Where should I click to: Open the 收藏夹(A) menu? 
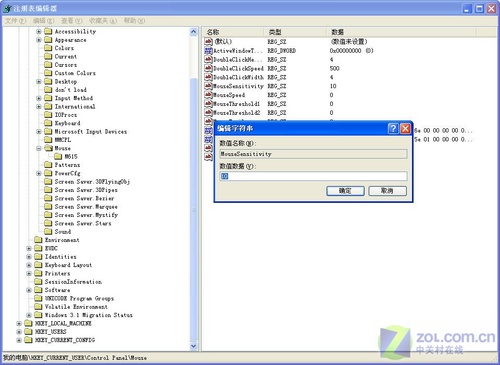pyautogui.click(x=103, y=21)
